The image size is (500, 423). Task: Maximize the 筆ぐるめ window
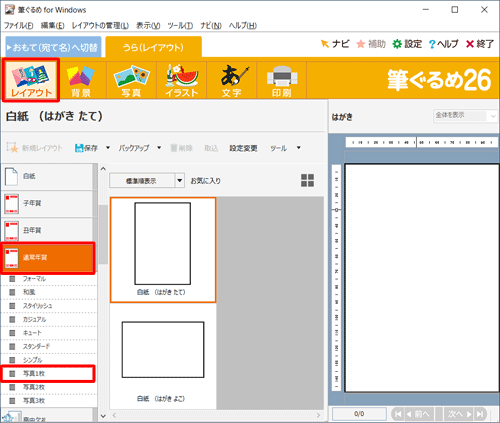pos(455,10)
